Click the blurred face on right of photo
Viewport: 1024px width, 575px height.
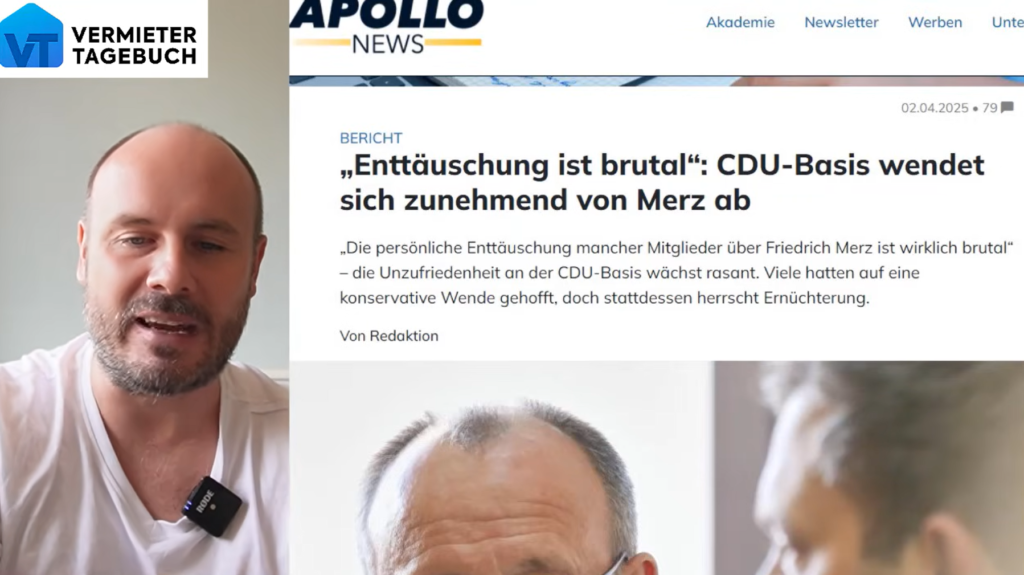click(869, 468)
